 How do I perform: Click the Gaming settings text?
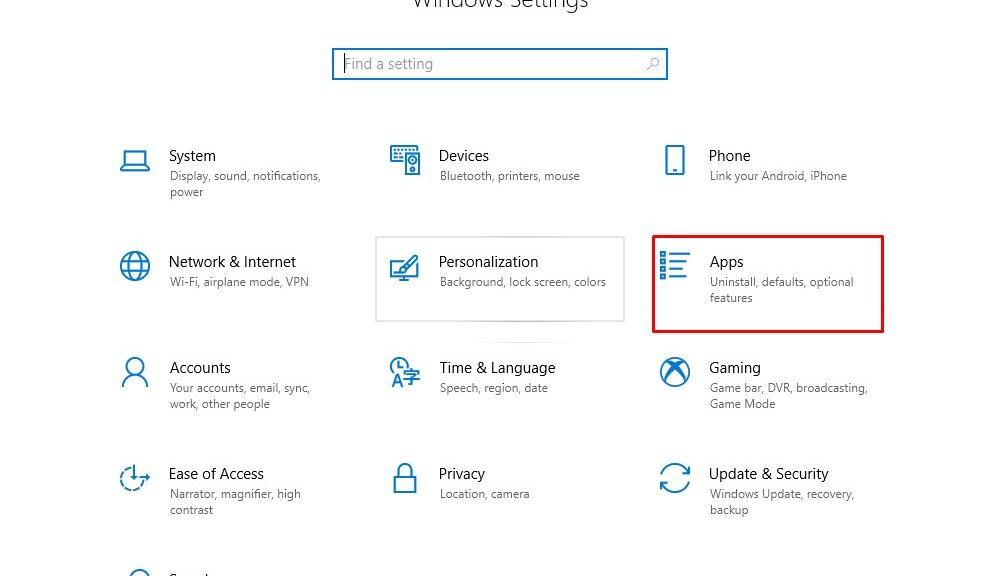point(735,367)
